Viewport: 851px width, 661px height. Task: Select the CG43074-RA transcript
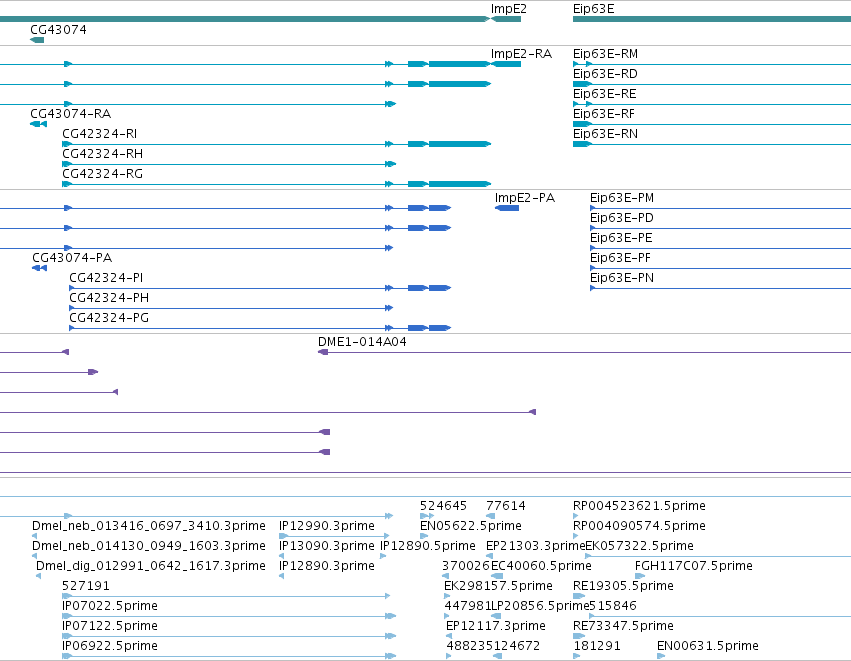pos(39,124)
